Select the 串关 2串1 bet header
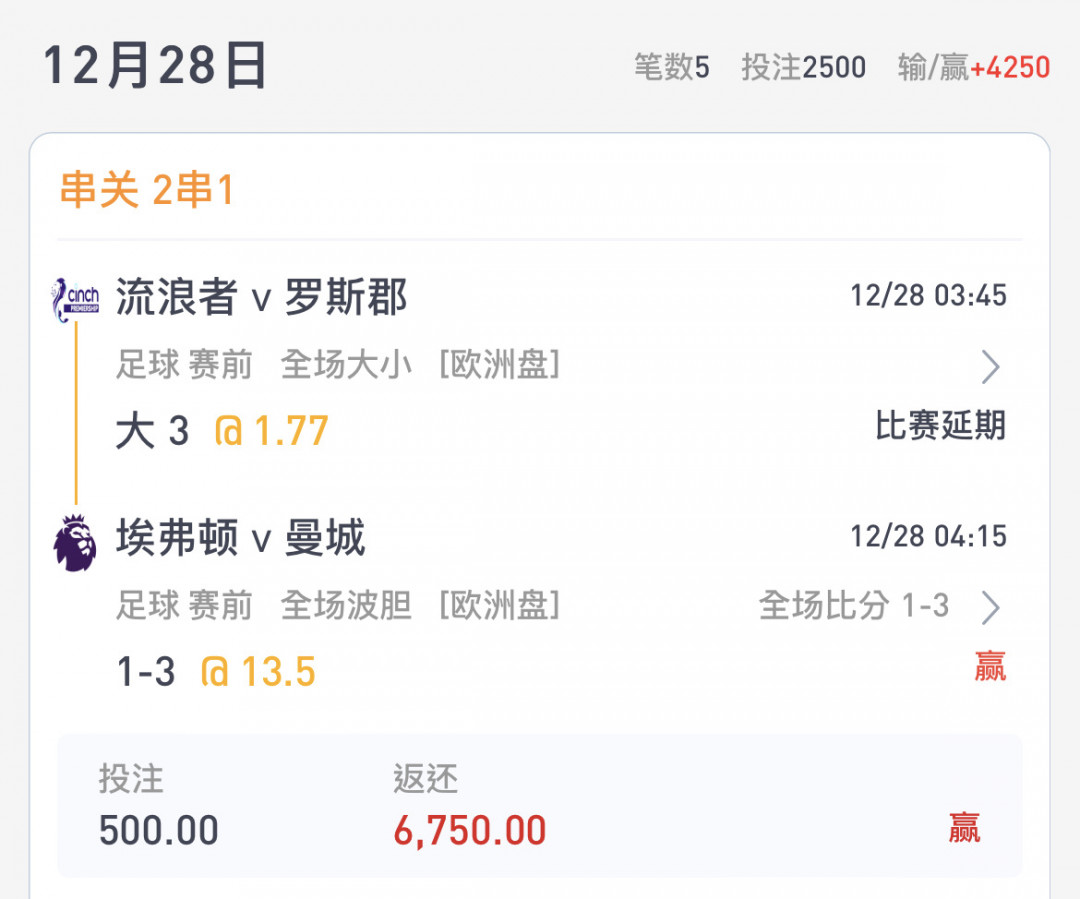 pos(147,189)
